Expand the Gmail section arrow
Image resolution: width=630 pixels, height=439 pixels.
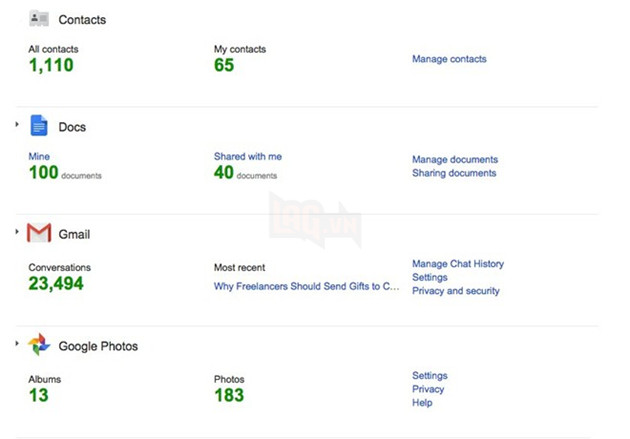[x=18, y=232]
